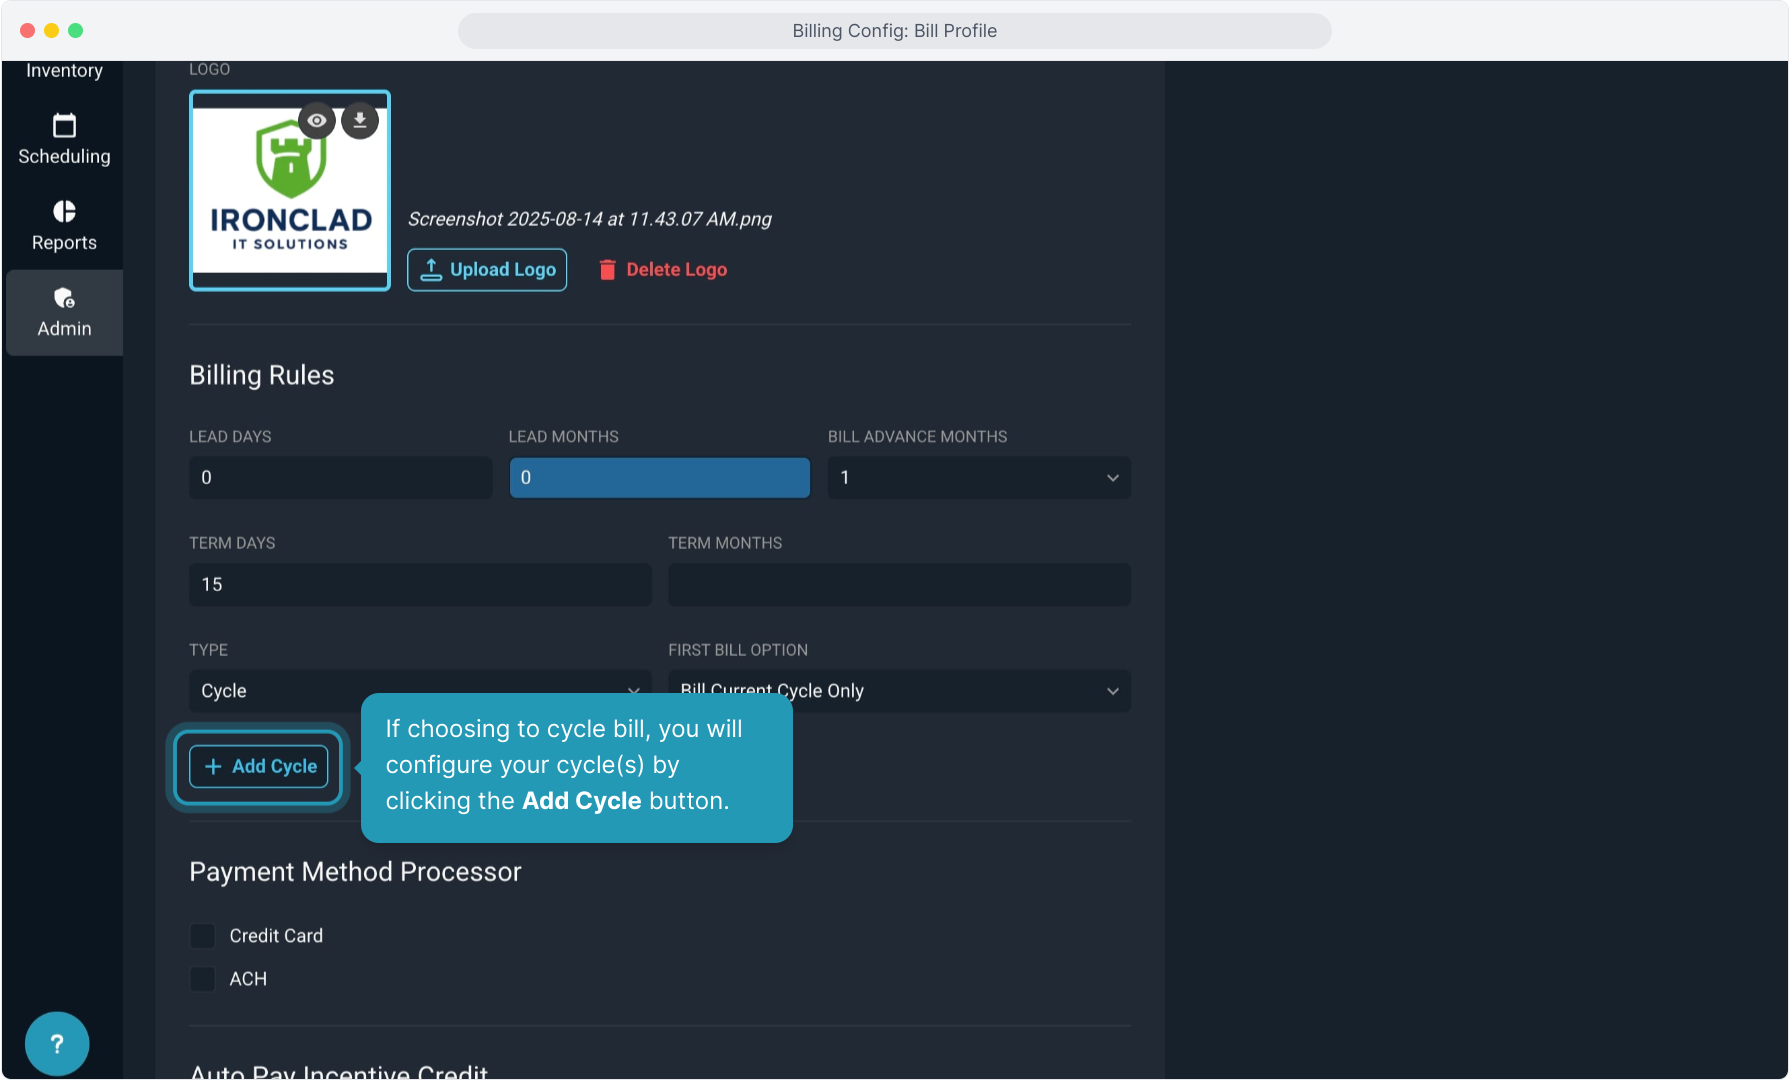Image resolution: width=1790 pixels, height=1080 pixels.
Task: Click the trash icon beside Delete Logo
Action: click(x=607, y=270)
